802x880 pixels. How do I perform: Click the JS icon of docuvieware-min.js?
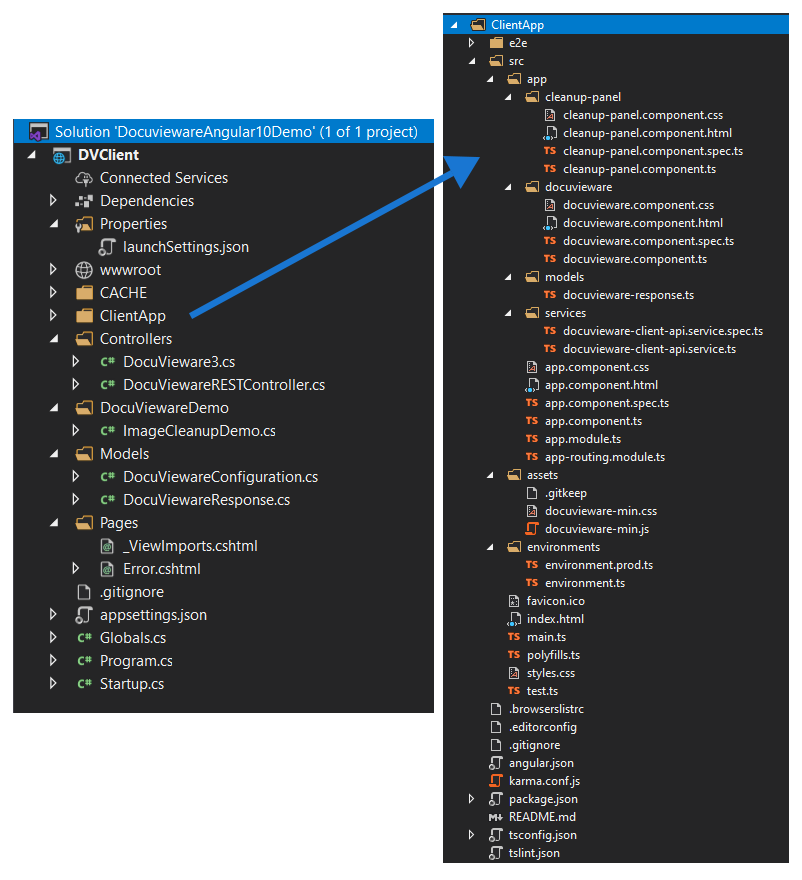pyautogui.click(x=532, y=529)
